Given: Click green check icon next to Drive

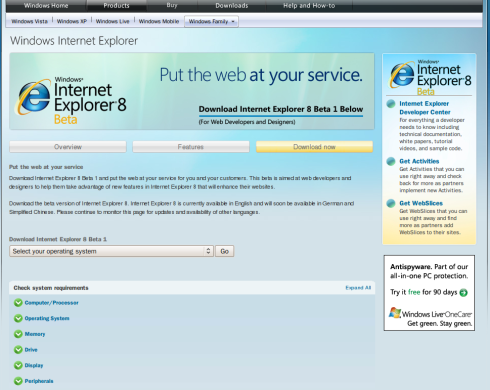Looking at the screenshot, I should tap(18, 350).
